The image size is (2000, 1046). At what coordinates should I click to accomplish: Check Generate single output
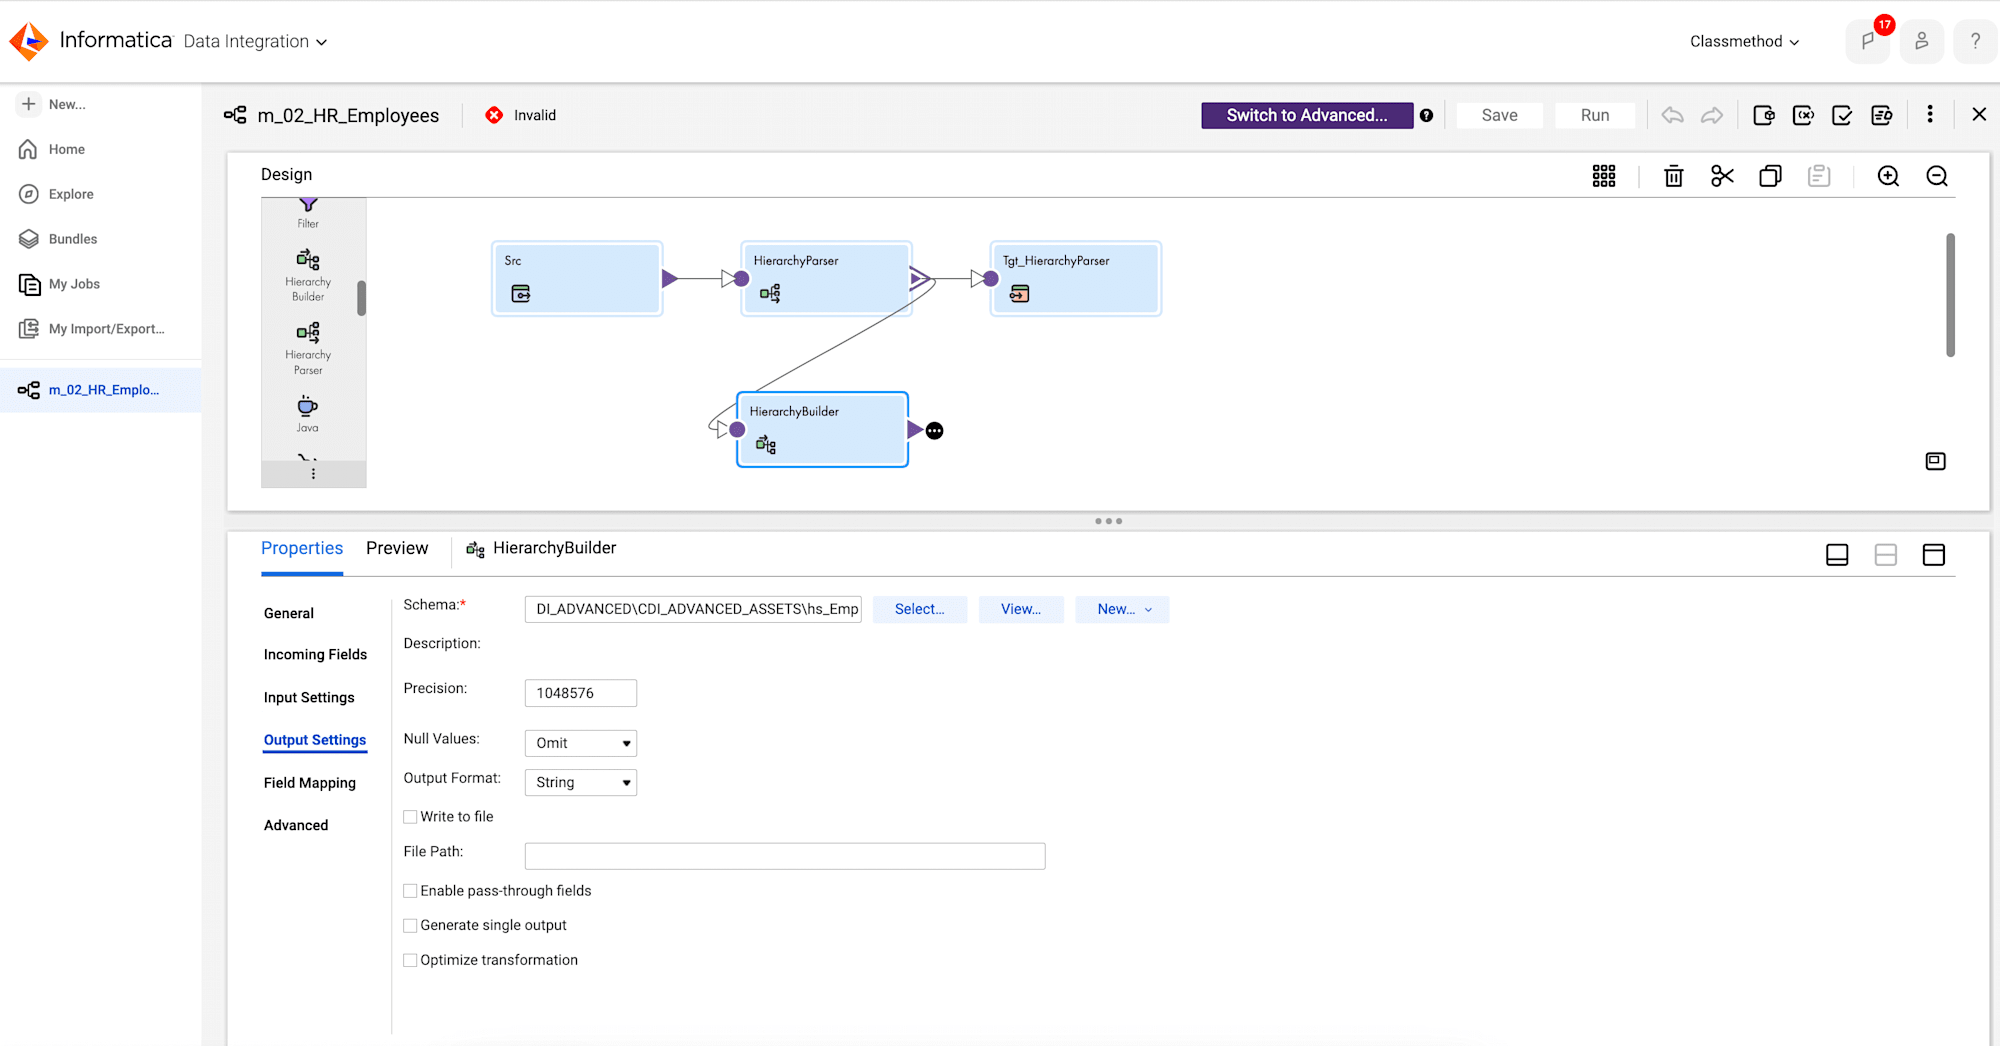coord(410,926)
